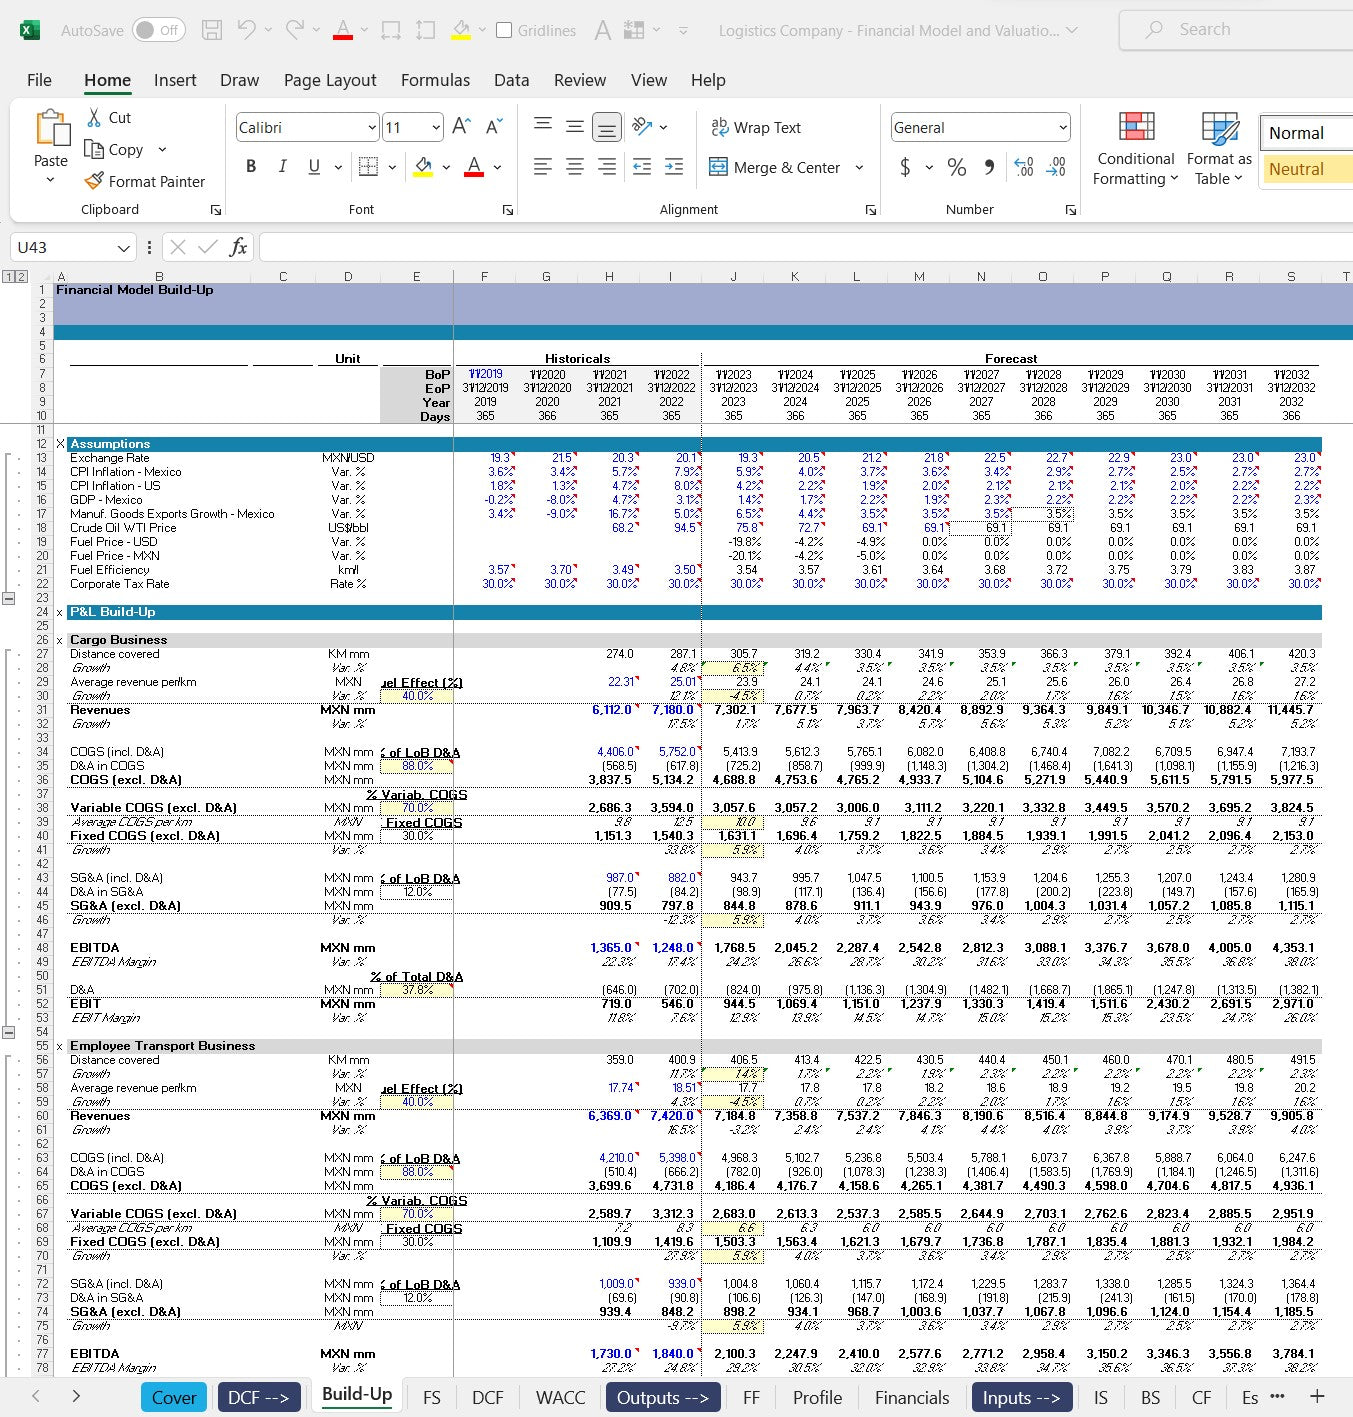This screenshot has height=1417, width=1353.
Task: Click the Merge & Center icon
Action: coord(718,167)
